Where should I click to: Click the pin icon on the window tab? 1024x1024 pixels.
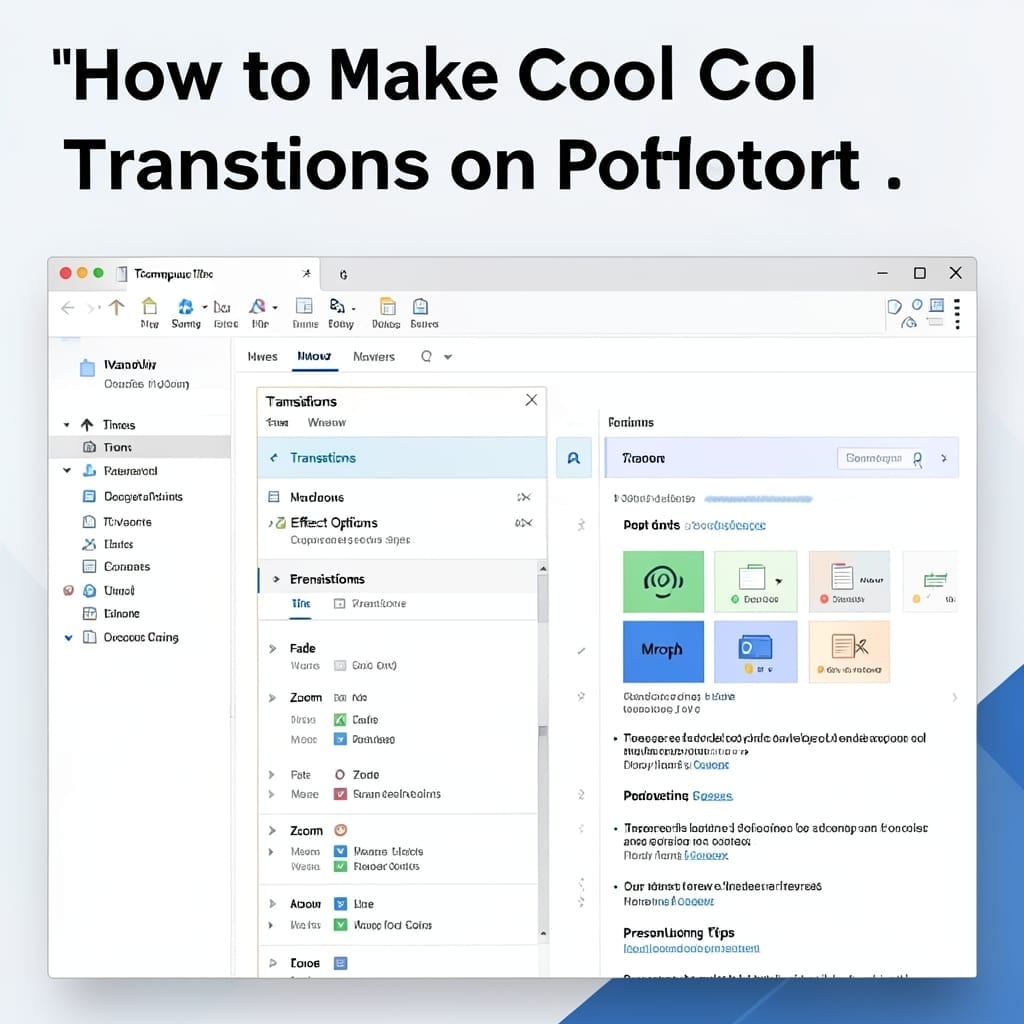[x=306, y=274]
